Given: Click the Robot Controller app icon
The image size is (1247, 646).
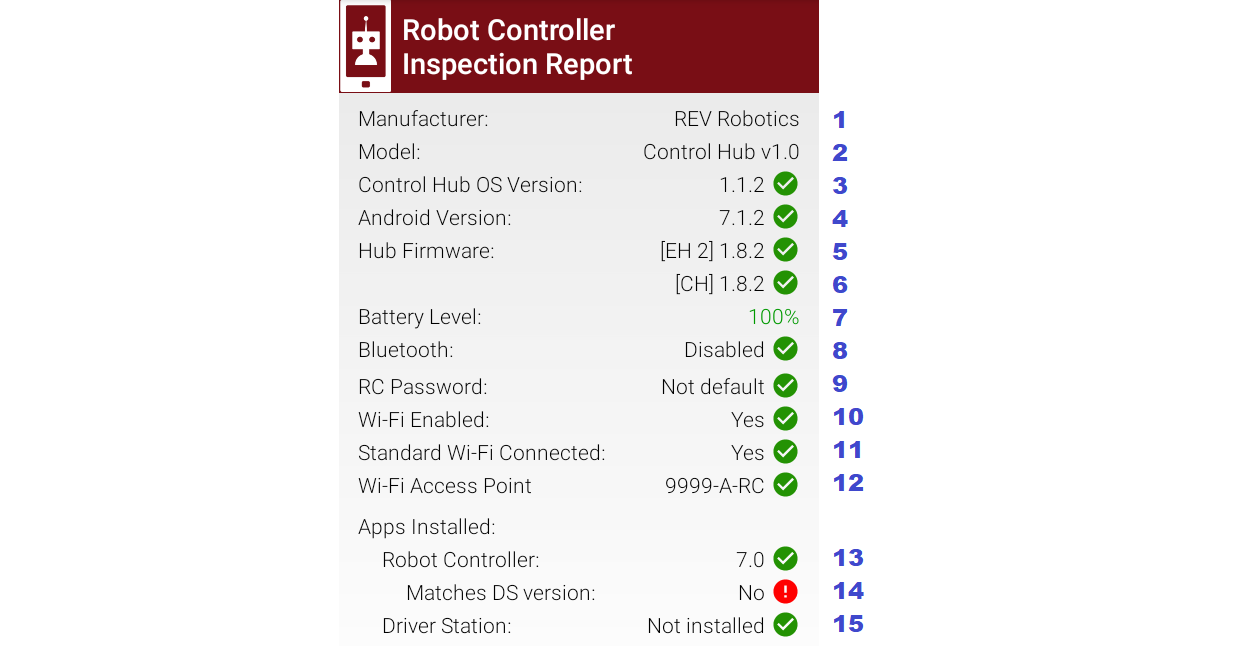Looking at the screenshot, I should 365,47.
